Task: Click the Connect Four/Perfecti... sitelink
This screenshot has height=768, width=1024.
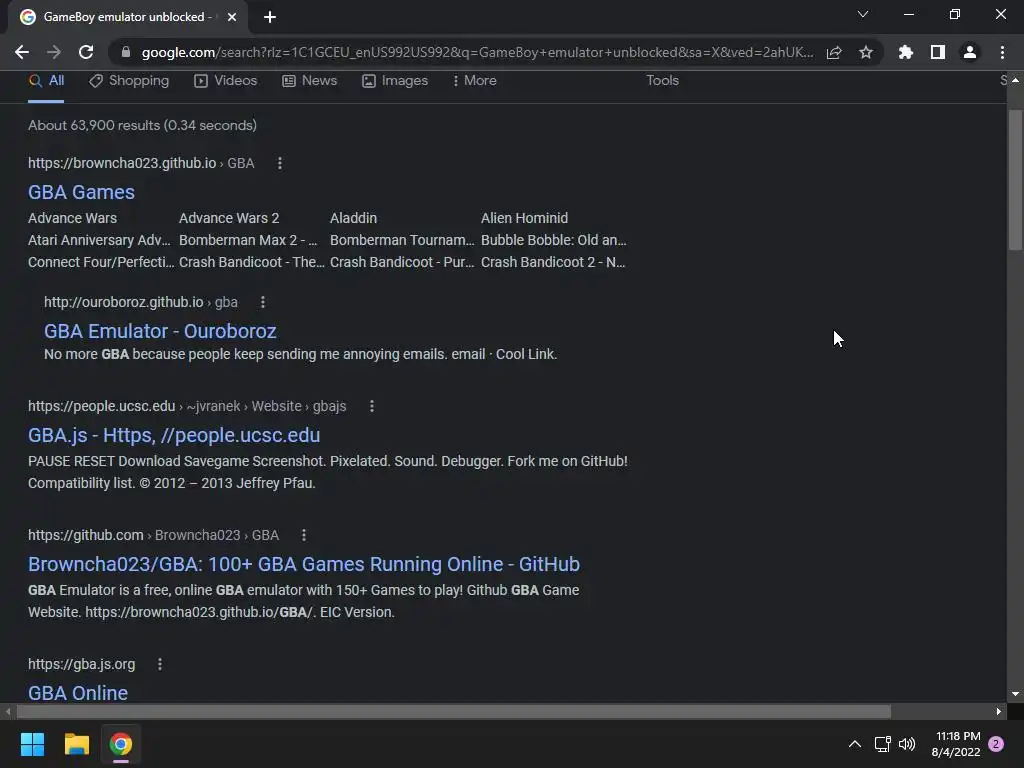Action: coord(101,263)
